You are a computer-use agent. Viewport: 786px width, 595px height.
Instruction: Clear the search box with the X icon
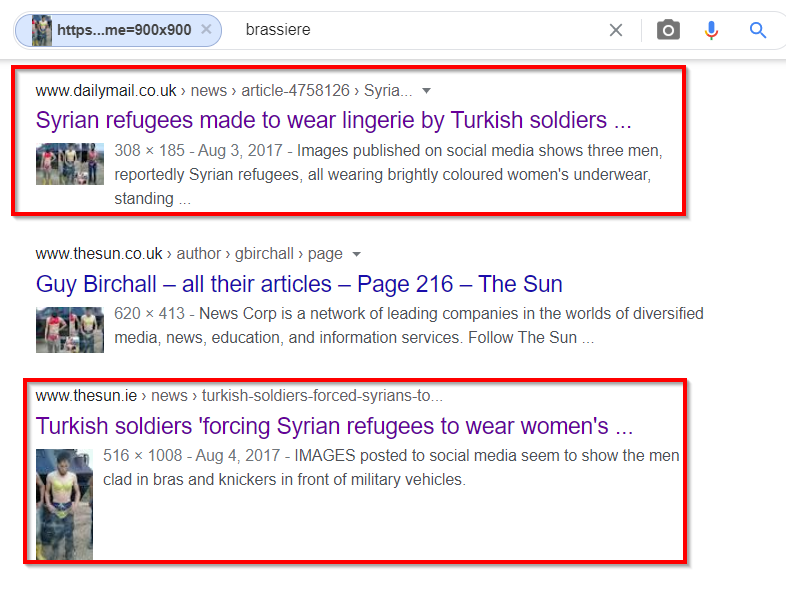click(x=616, y=30)
